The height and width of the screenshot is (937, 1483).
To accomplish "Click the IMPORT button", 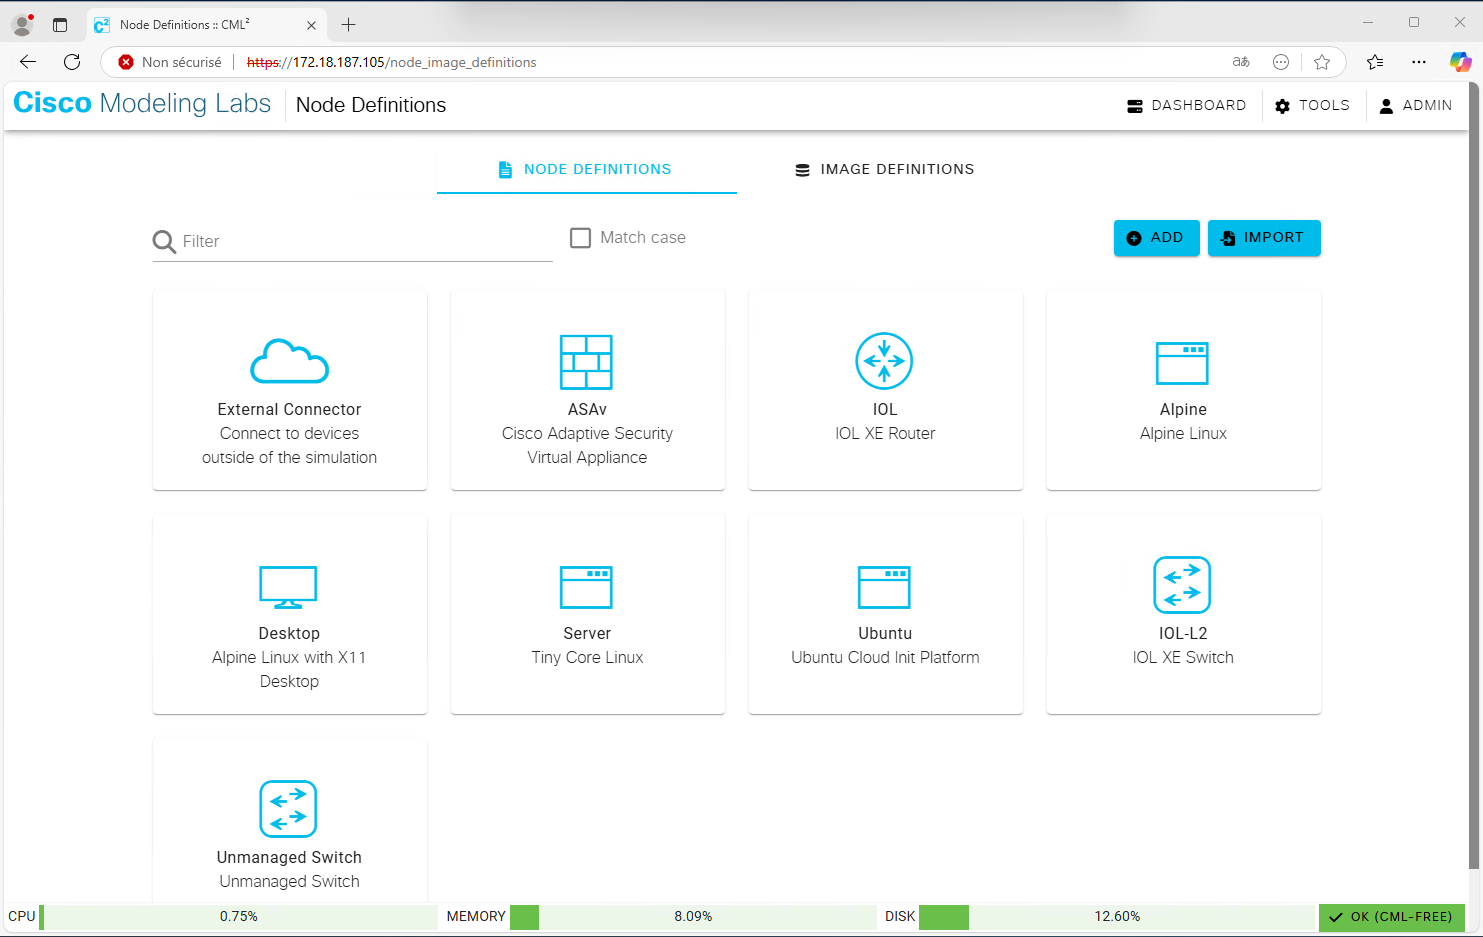I will pos(1264,238).
